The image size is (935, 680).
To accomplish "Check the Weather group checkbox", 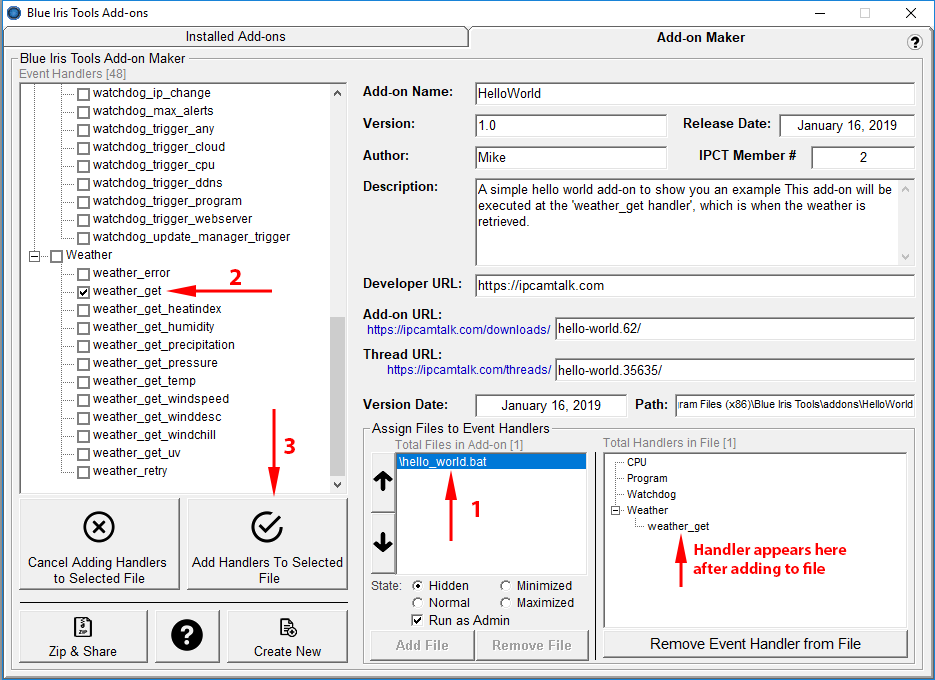I will pos(57,256).
